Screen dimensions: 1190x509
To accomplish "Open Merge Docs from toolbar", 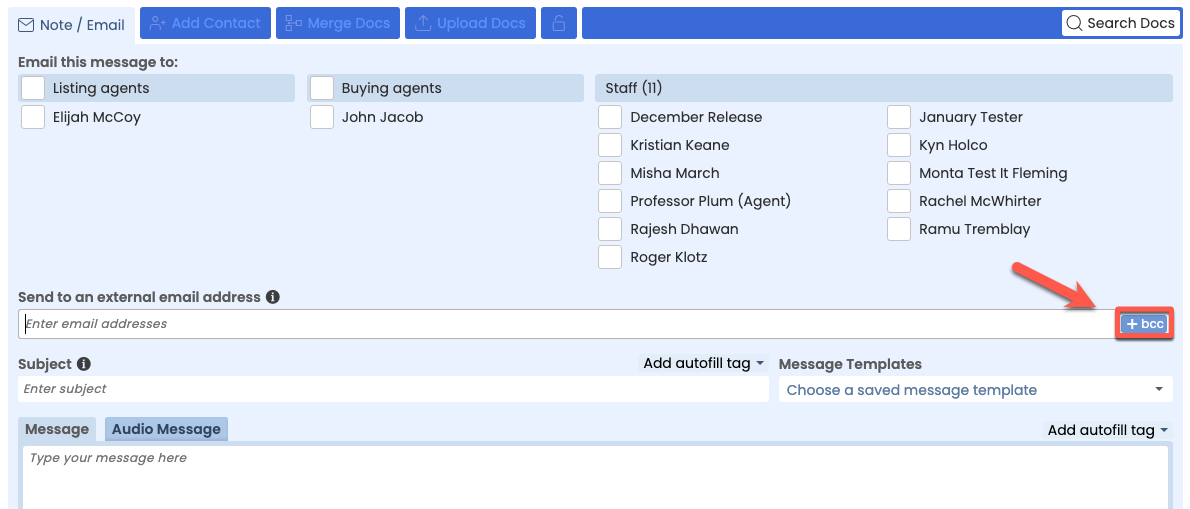I will point(338,23).
